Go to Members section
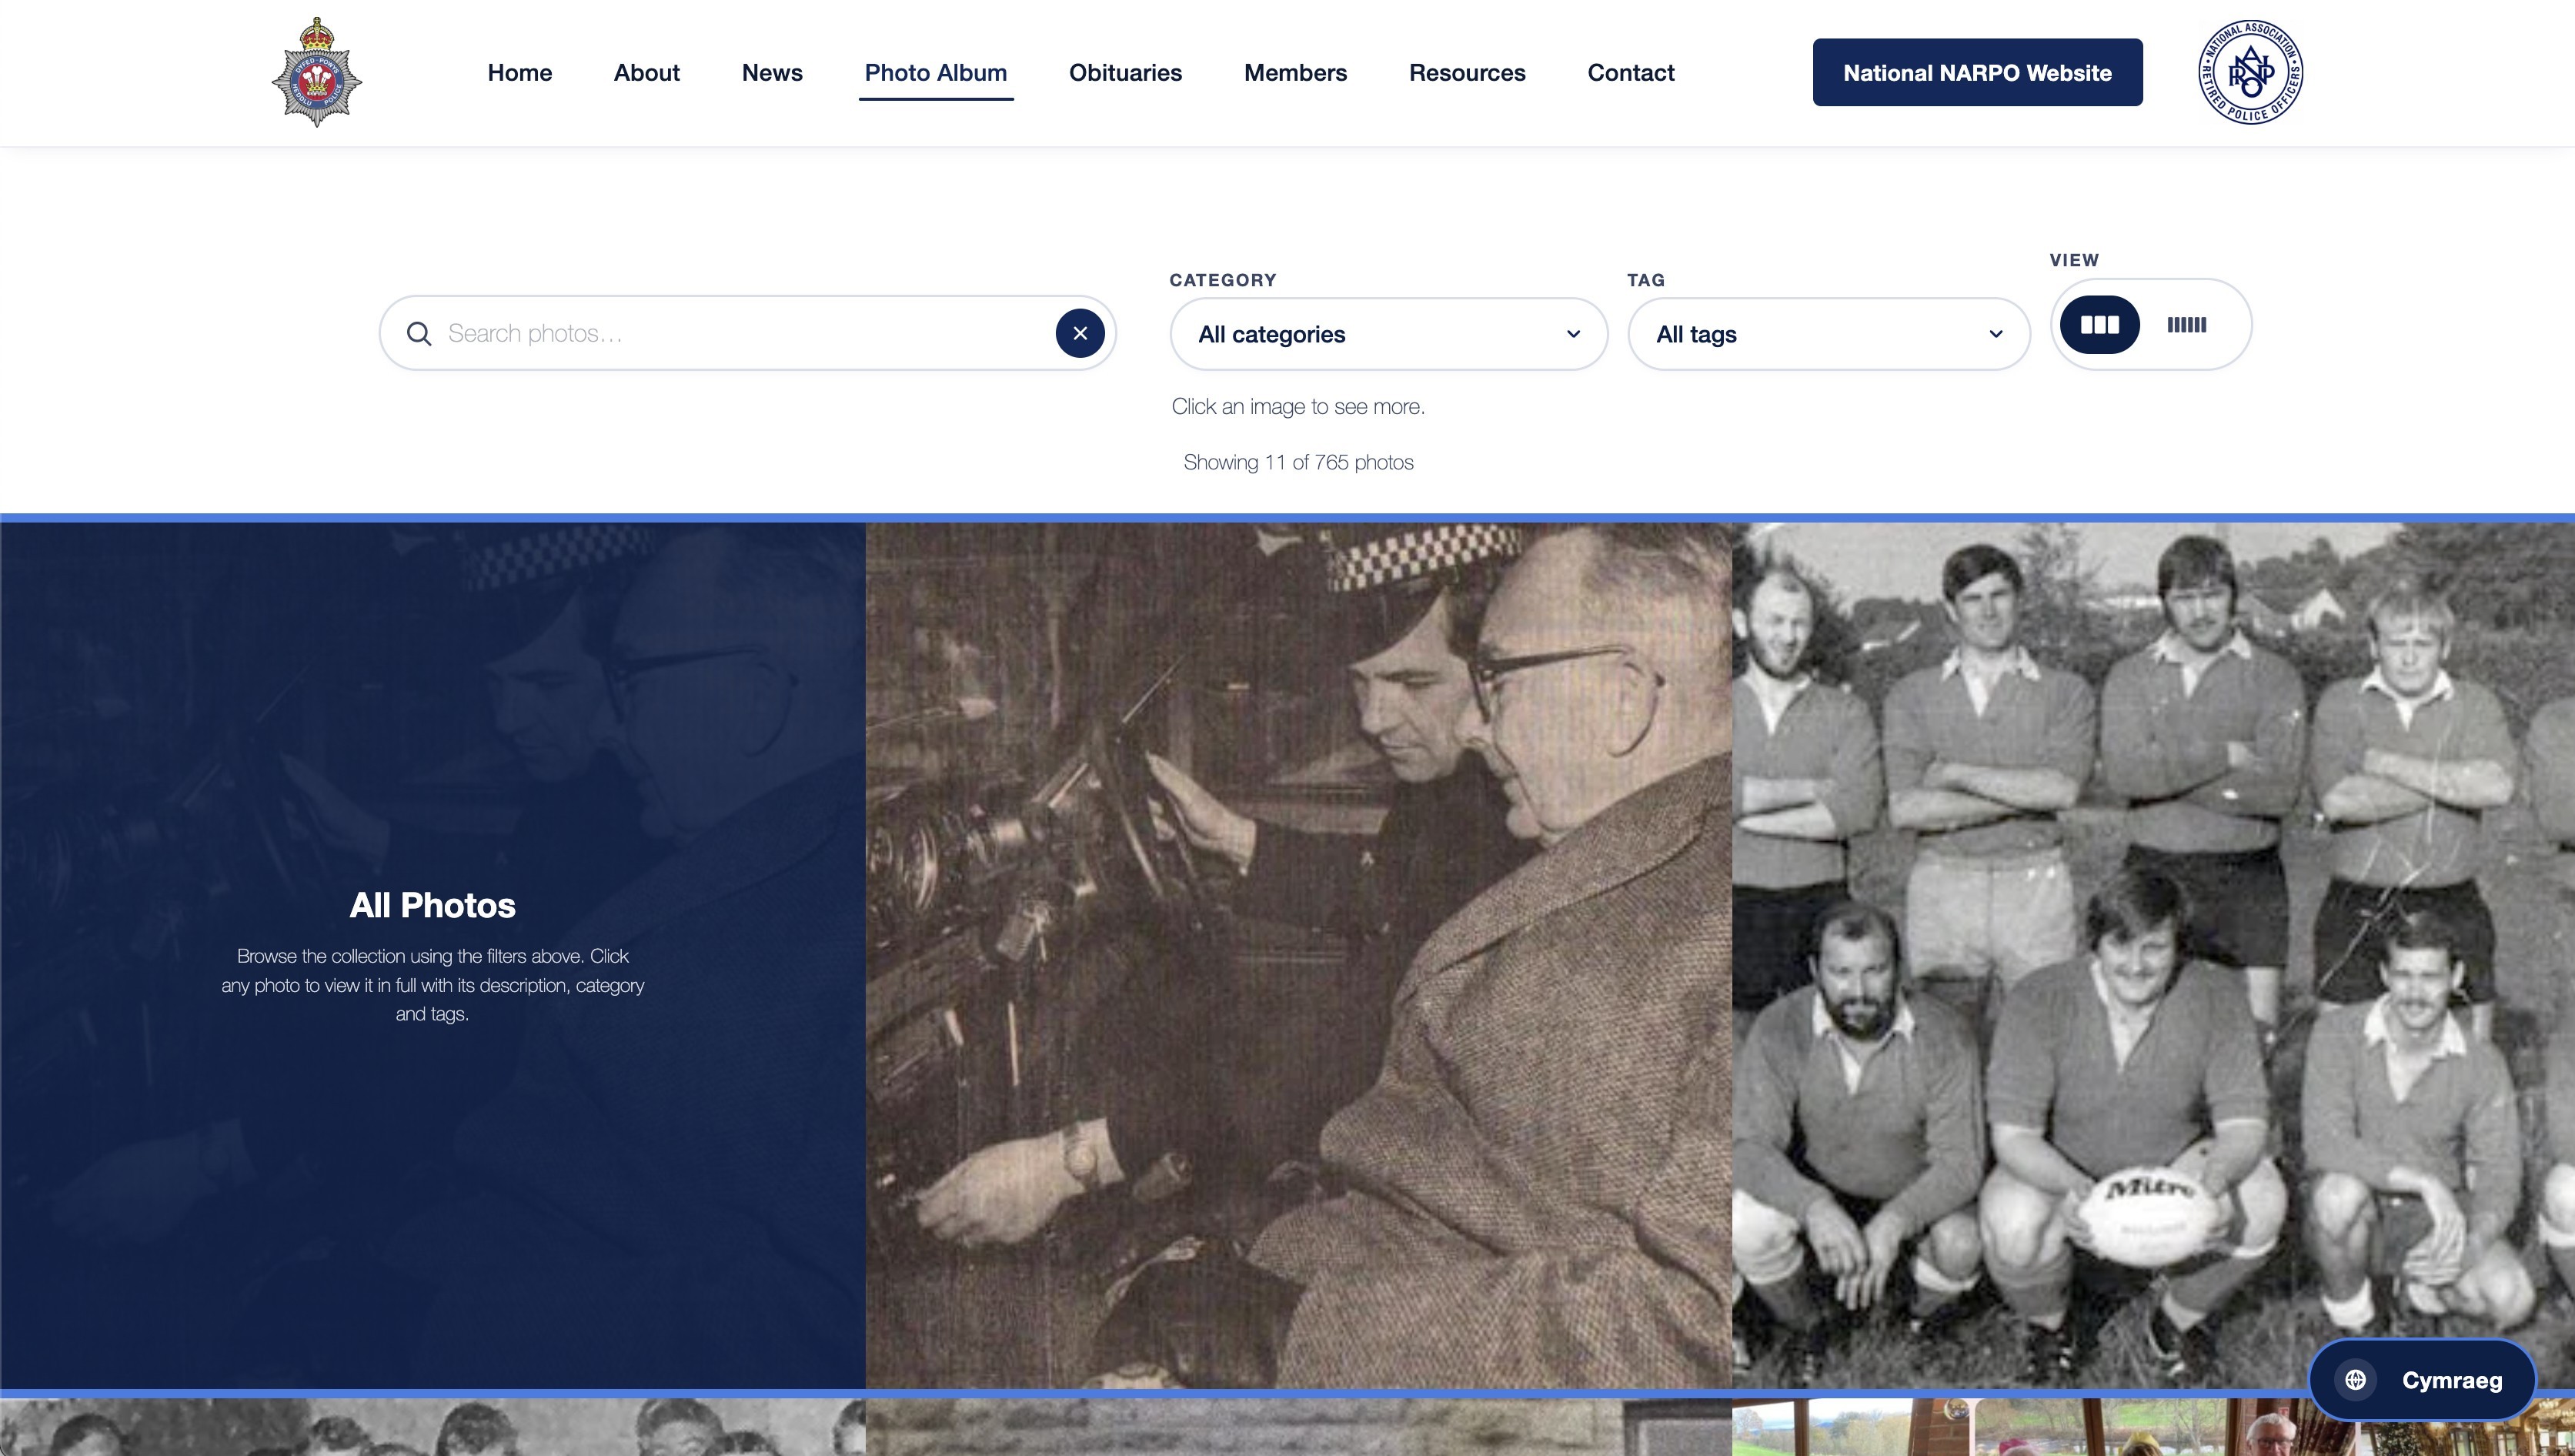The width and height of the screenshot is (2575, 1456). coord(1295,73)
